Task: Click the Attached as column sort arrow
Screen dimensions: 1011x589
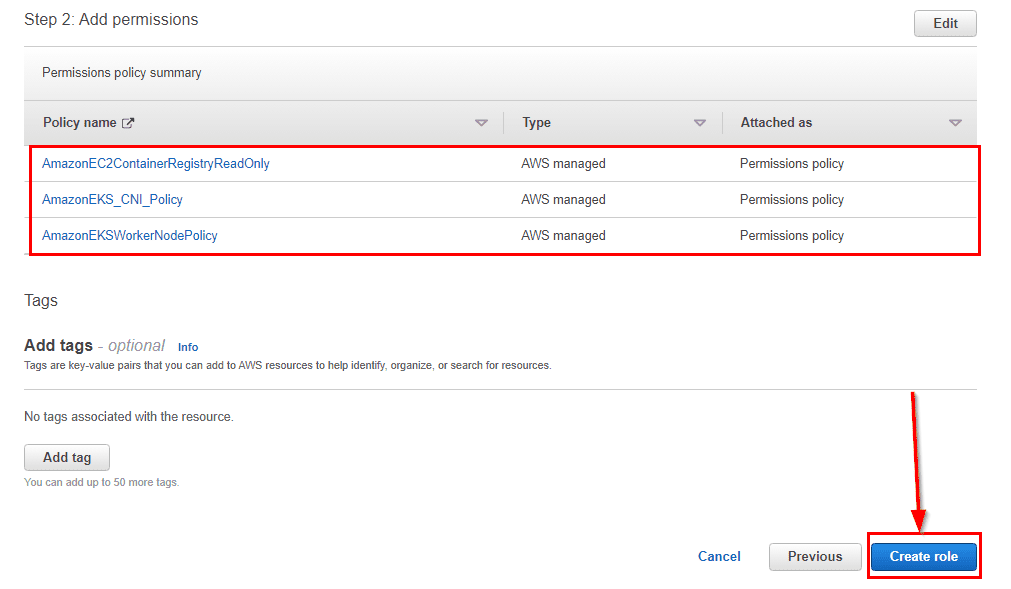Action: point(955,123)
